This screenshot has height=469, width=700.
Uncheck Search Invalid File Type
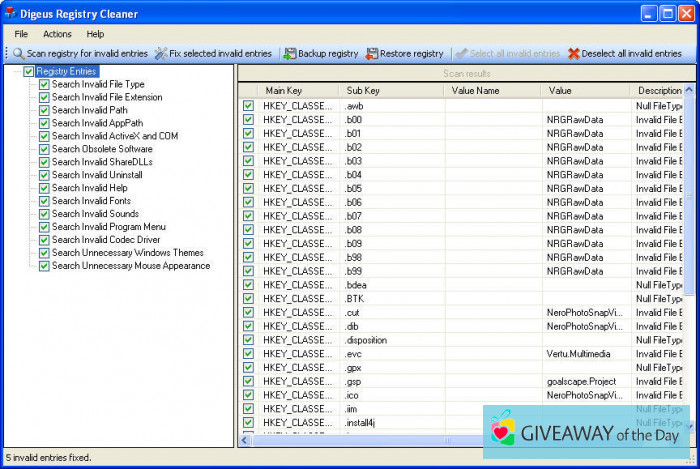[44, 85]
